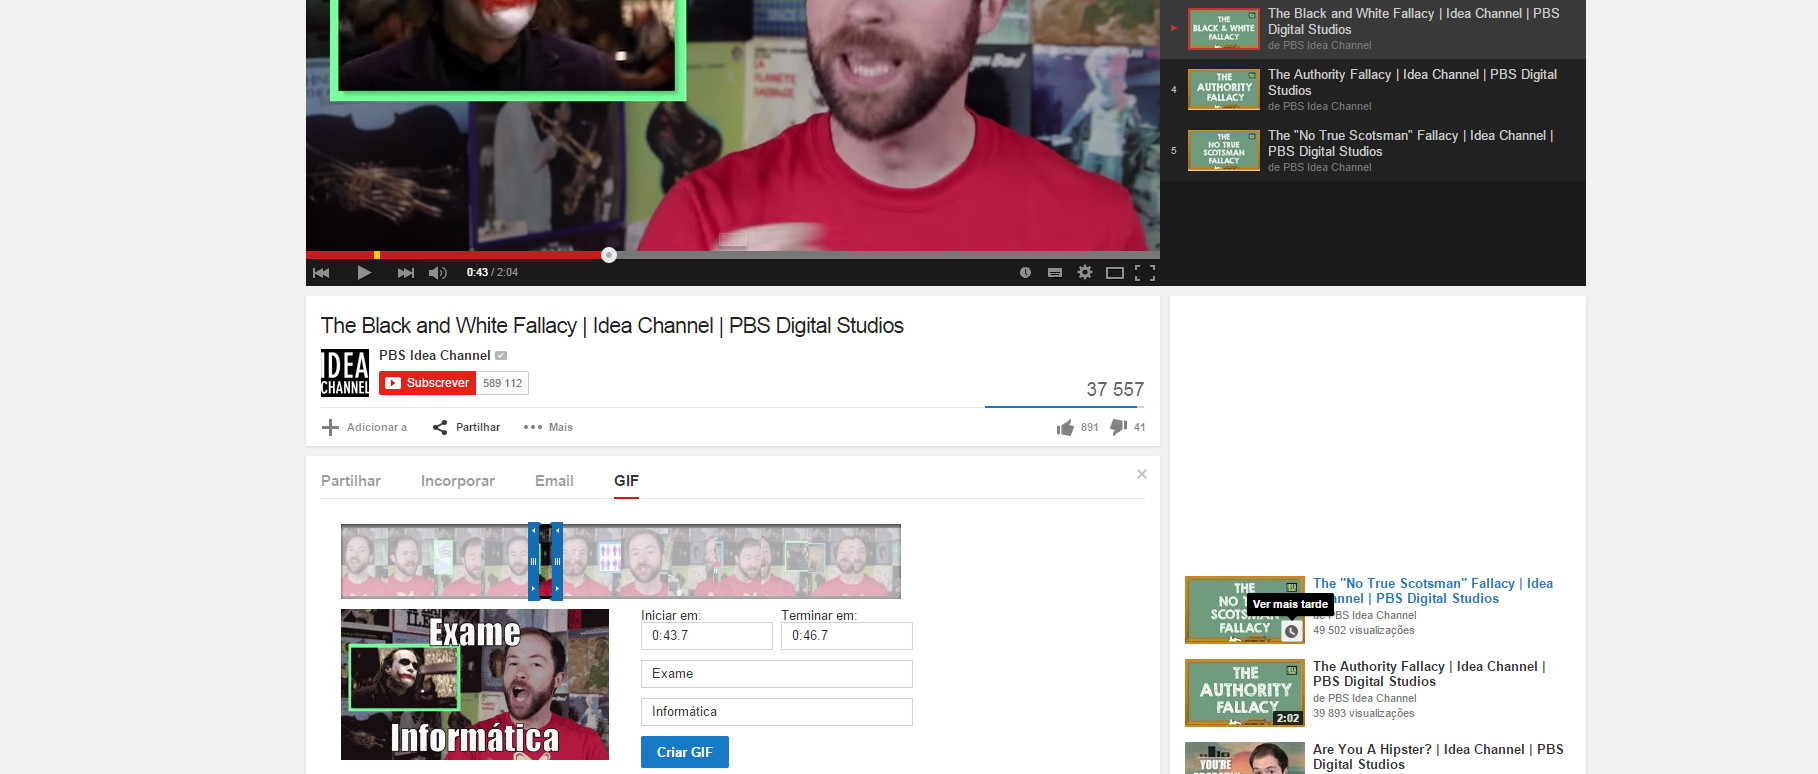This screenshot has width=1818, height=774.
Task: Seek using the video progress bar handle
Action: 609,255
